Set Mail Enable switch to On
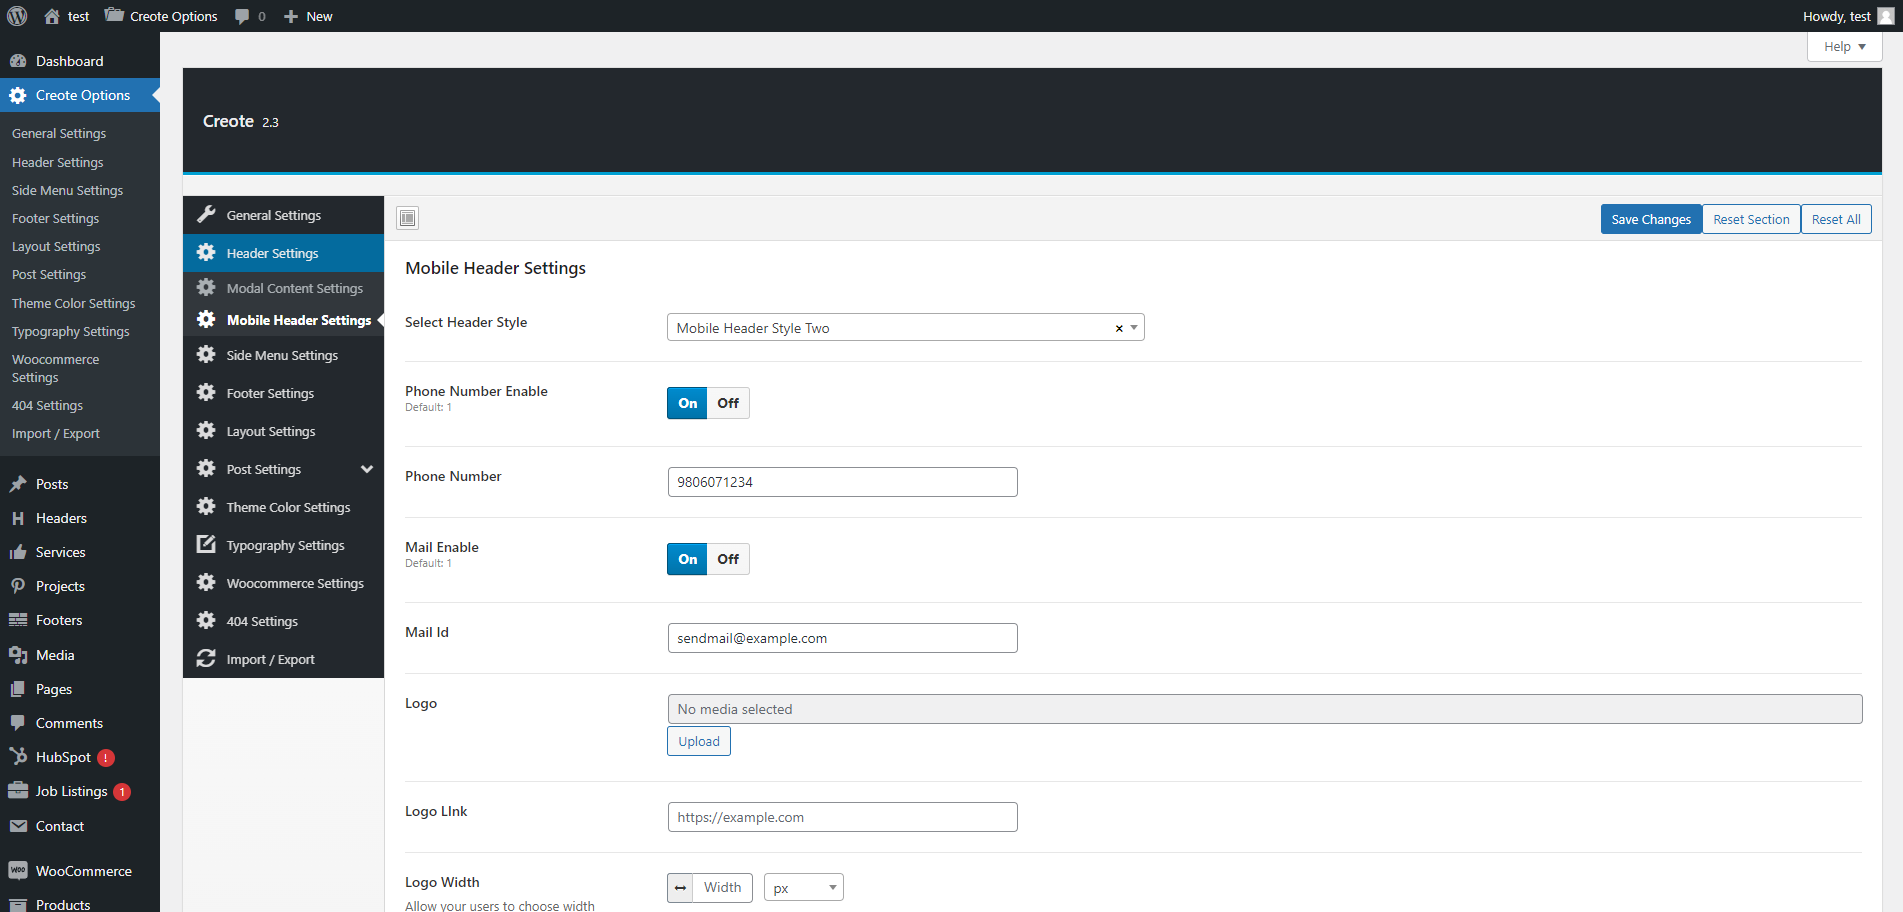This screenshot has width=1903, height=912. pos(688,559)
